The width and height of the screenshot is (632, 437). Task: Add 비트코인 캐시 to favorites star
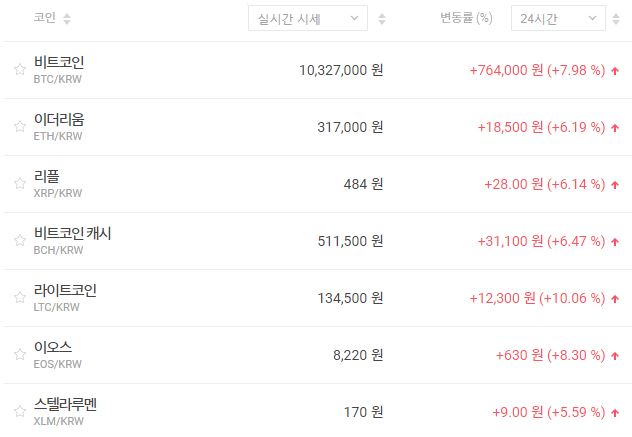coord(19,241)
